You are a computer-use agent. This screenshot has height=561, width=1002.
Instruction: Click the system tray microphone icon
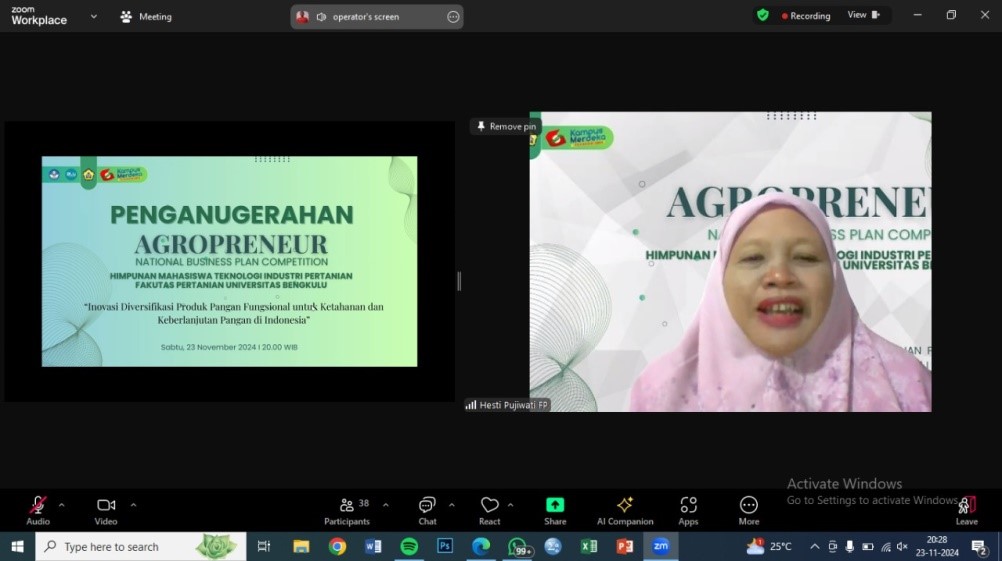pos(849,546)
